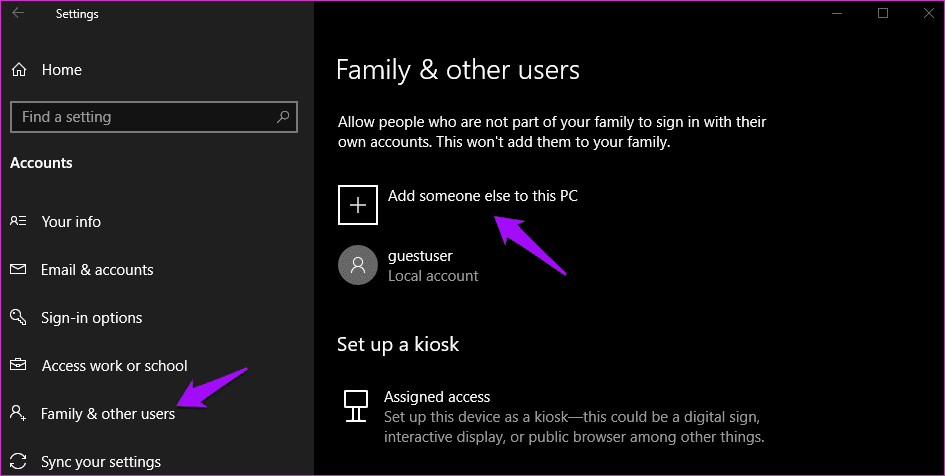
Task: Click the Assigned access kiosk icon
Action: (x=356, y=406)
